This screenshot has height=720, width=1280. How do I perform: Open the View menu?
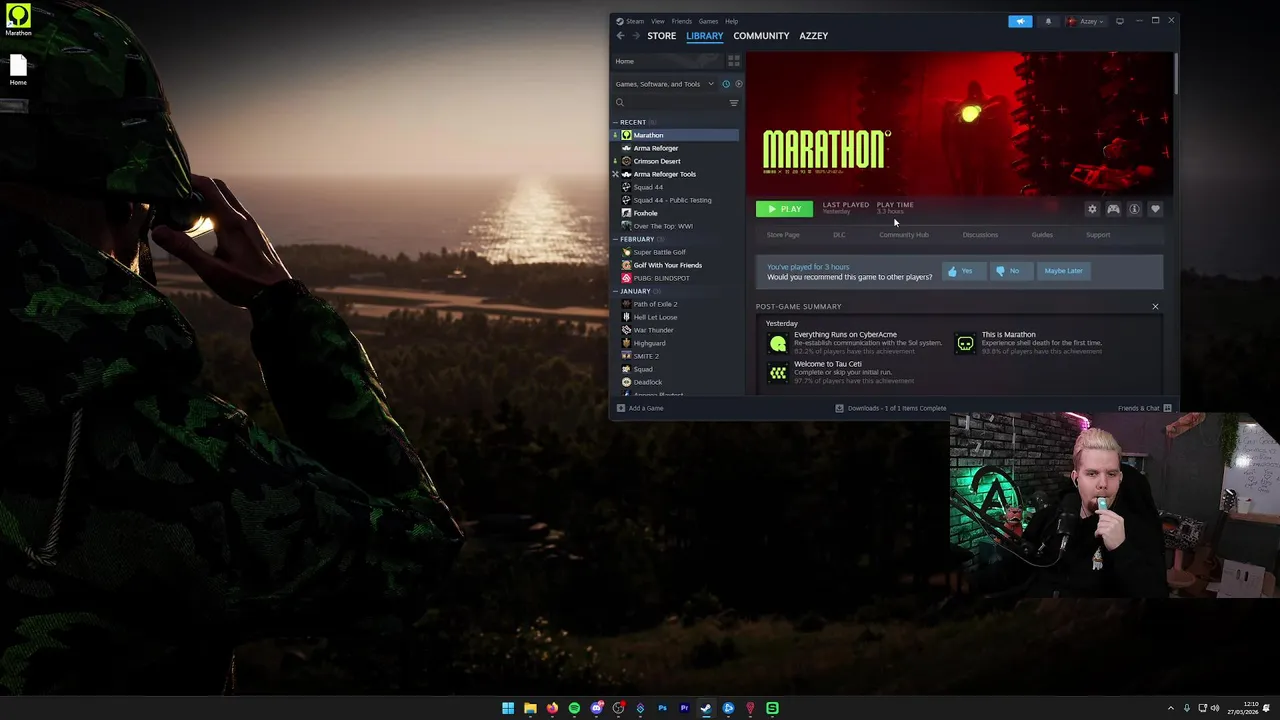tap(657, 21)
